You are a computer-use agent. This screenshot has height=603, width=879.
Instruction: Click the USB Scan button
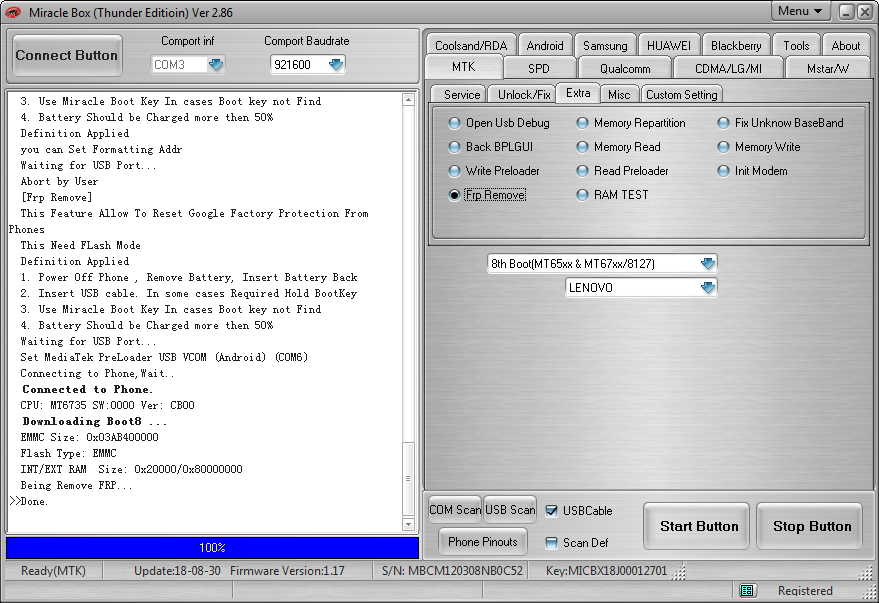(x=510, y=510)
